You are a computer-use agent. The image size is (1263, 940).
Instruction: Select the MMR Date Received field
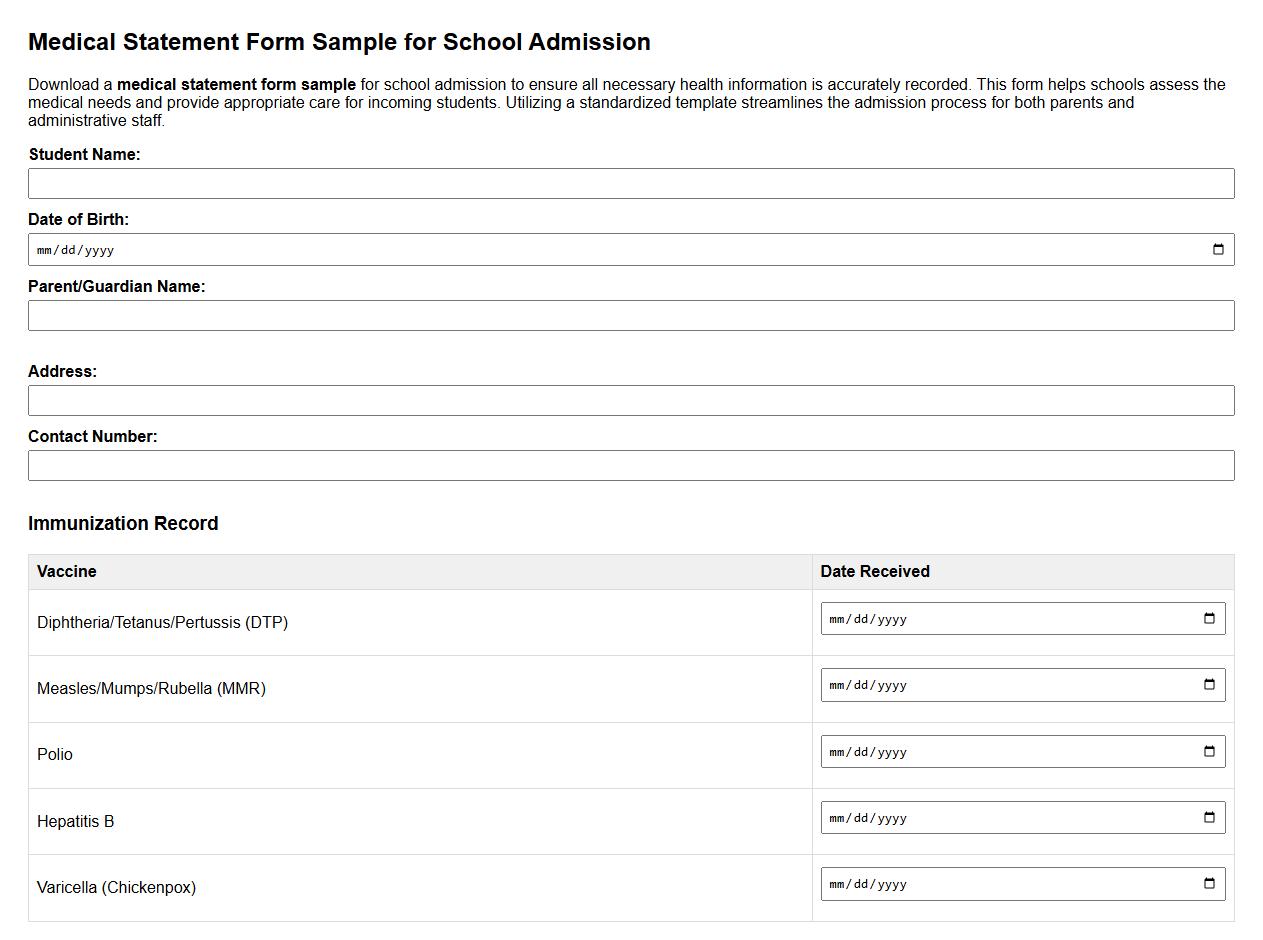[900, 684]
